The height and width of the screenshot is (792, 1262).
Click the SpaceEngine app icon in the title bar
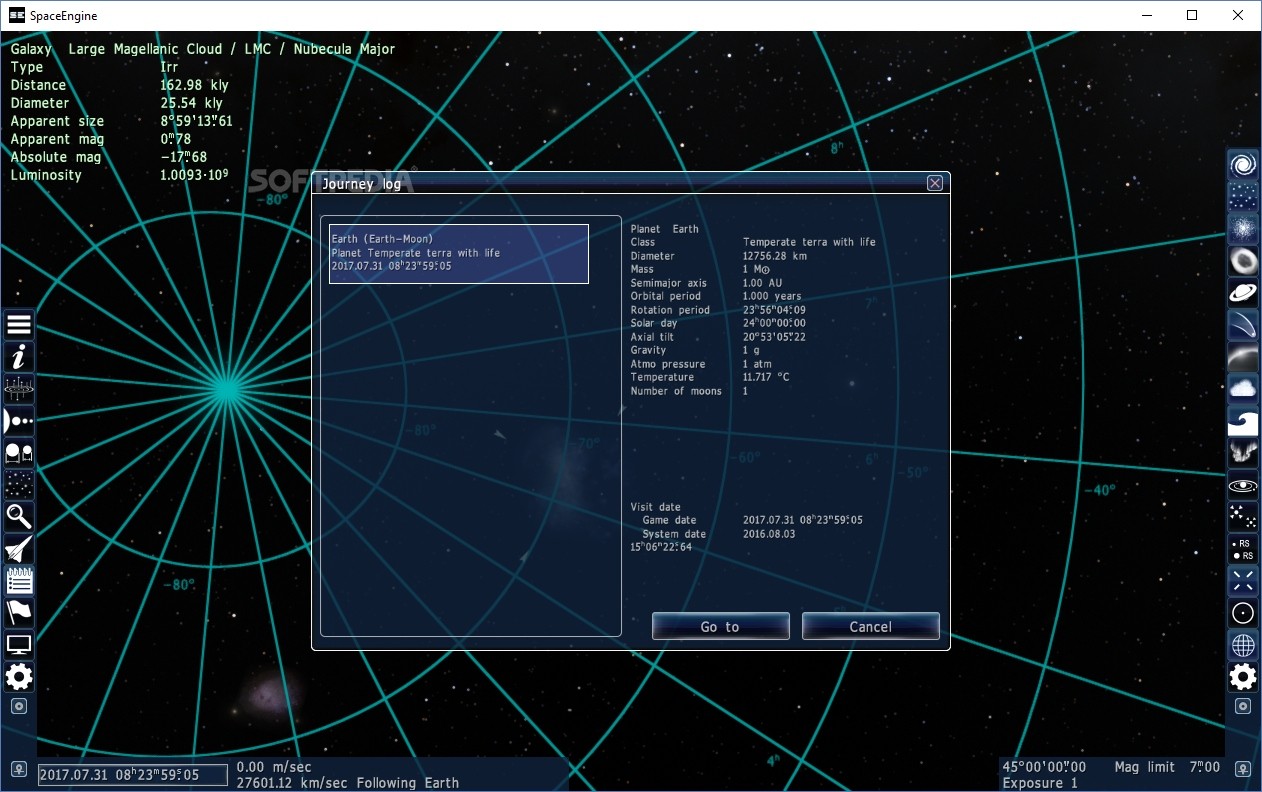tap(17, 15)
